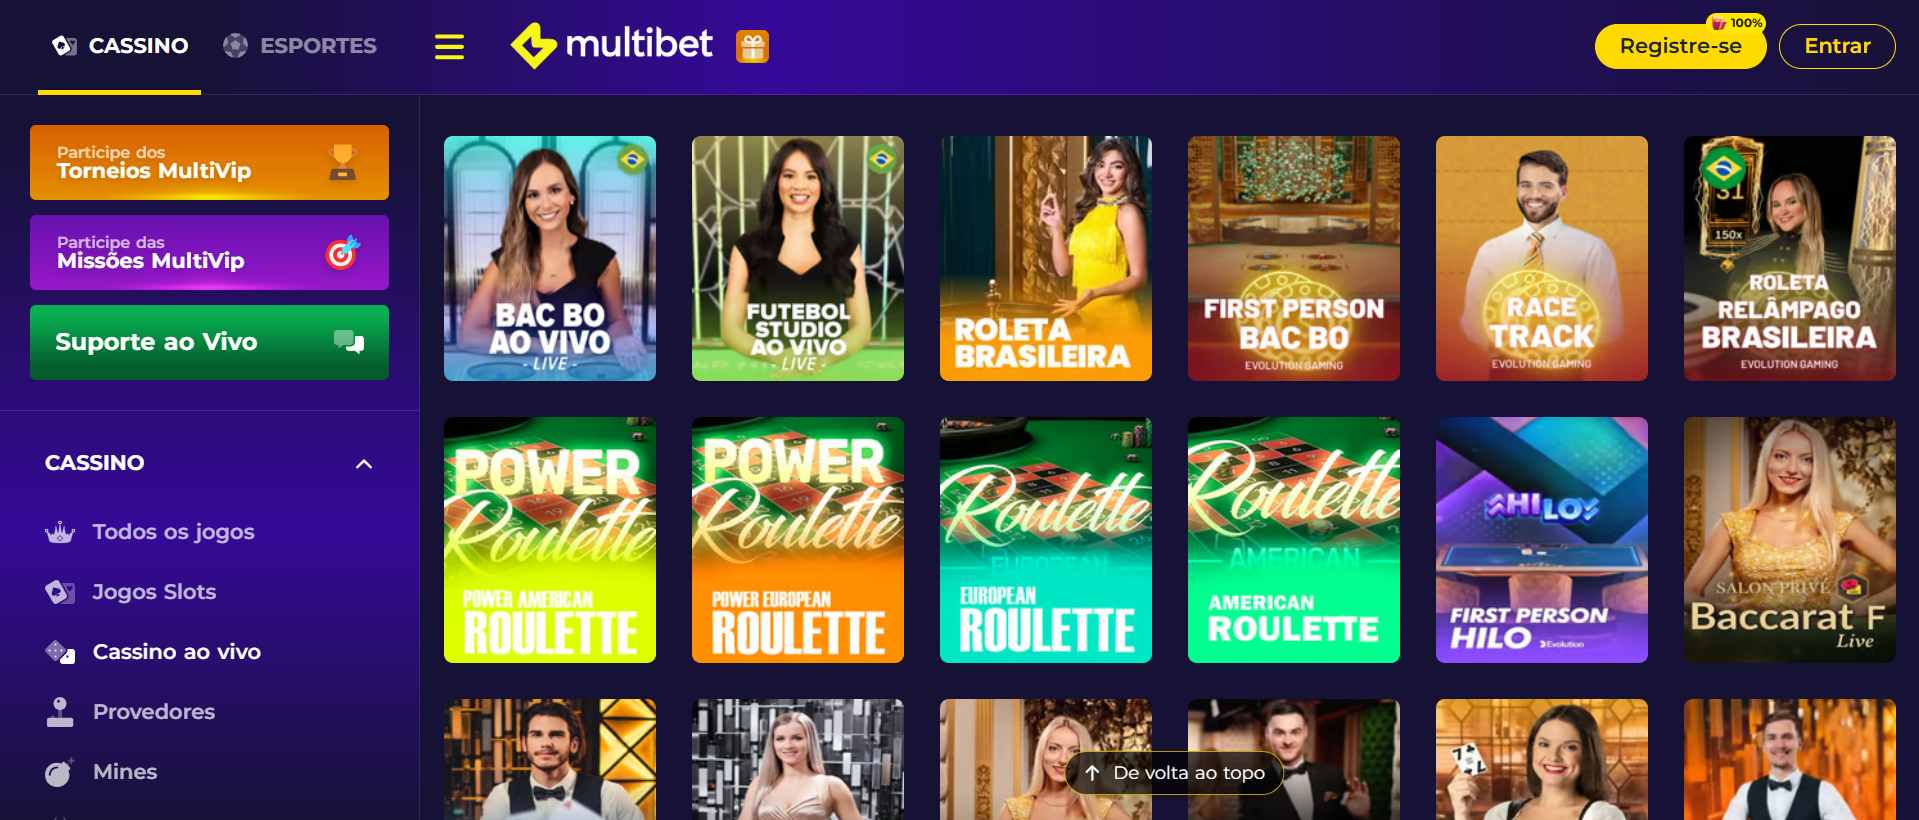Screen dimensions: 1919x820
Task: Click the gift box promotions icon
Action: click(752, 47)
